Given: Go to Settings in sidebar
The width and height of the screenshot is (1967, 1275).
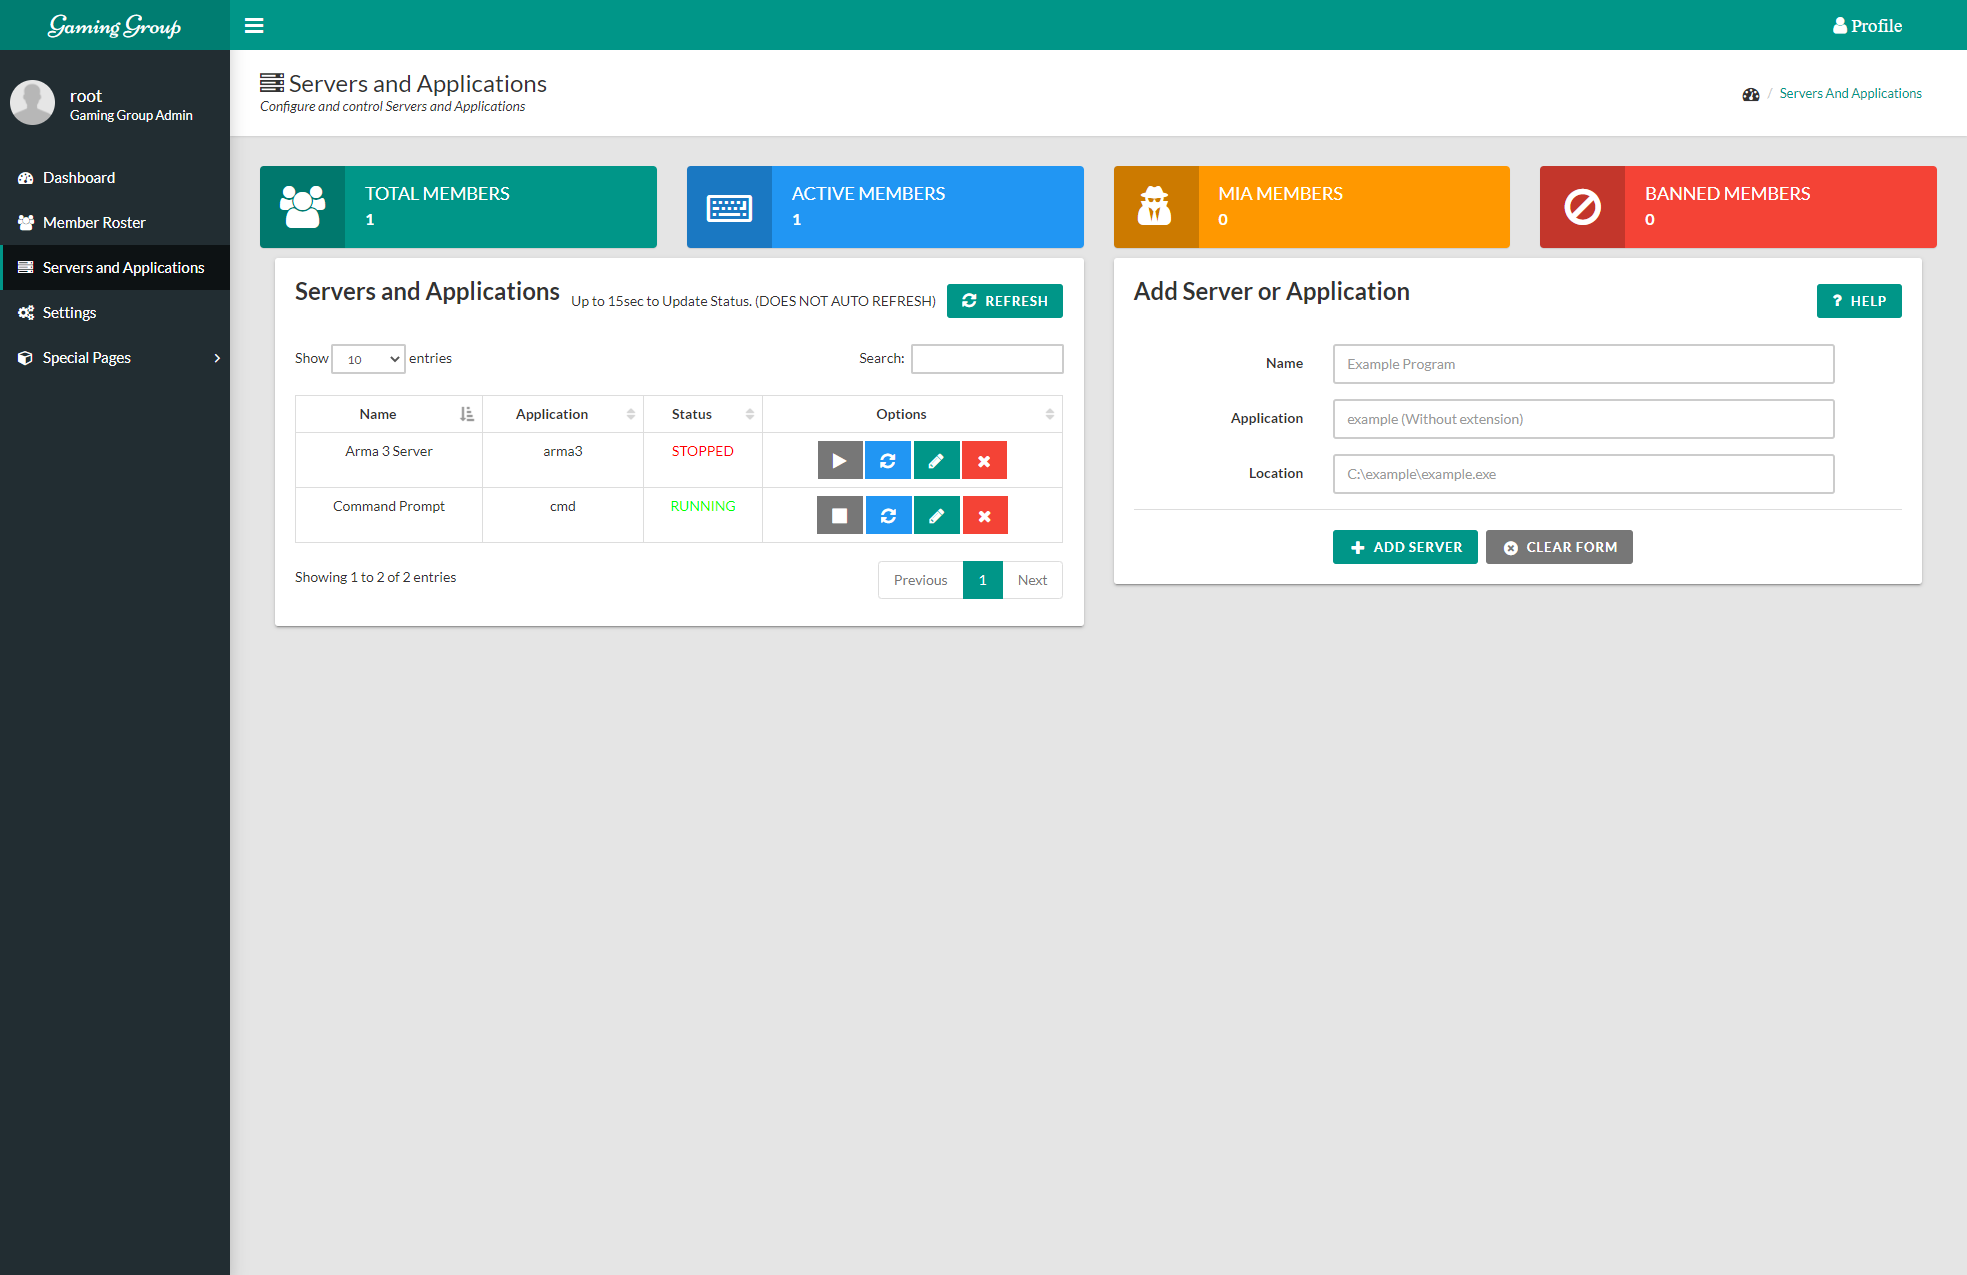Looking at the screenshot, I should 69,313.
